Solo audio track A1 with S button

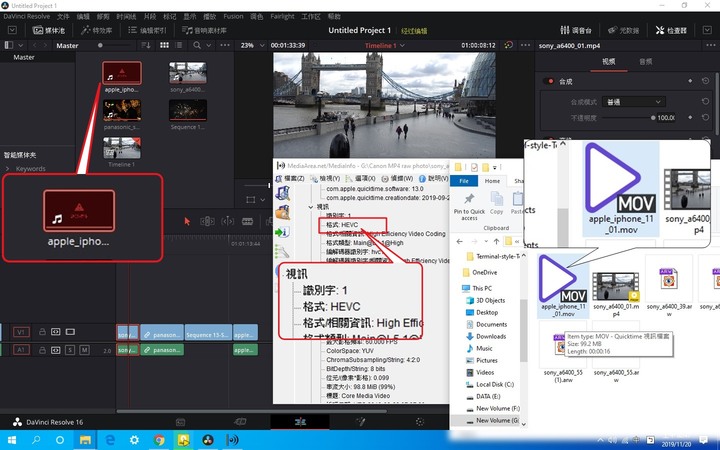[x=70, y=350]
